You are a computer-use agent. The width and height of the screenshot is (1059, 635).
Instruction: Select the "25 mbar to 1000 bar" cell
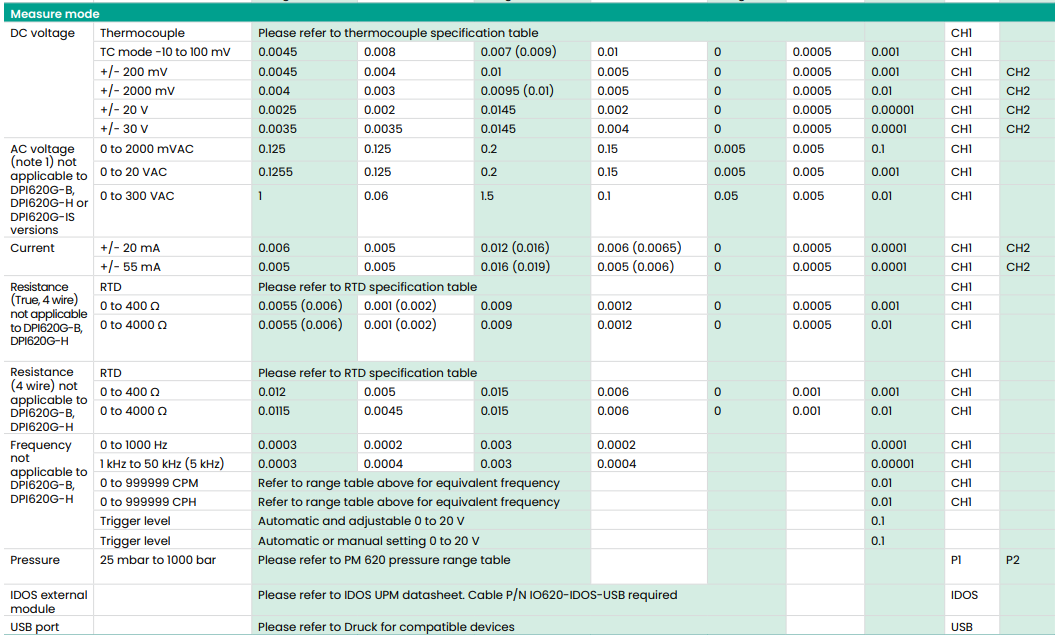158,560
